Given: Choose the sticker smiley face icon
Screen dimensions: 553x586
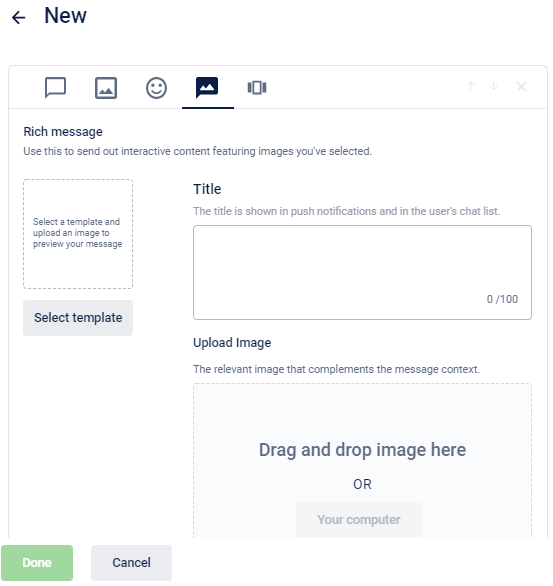Looking at the screenshot, I should pyautogui.click(x=156, y=88).
